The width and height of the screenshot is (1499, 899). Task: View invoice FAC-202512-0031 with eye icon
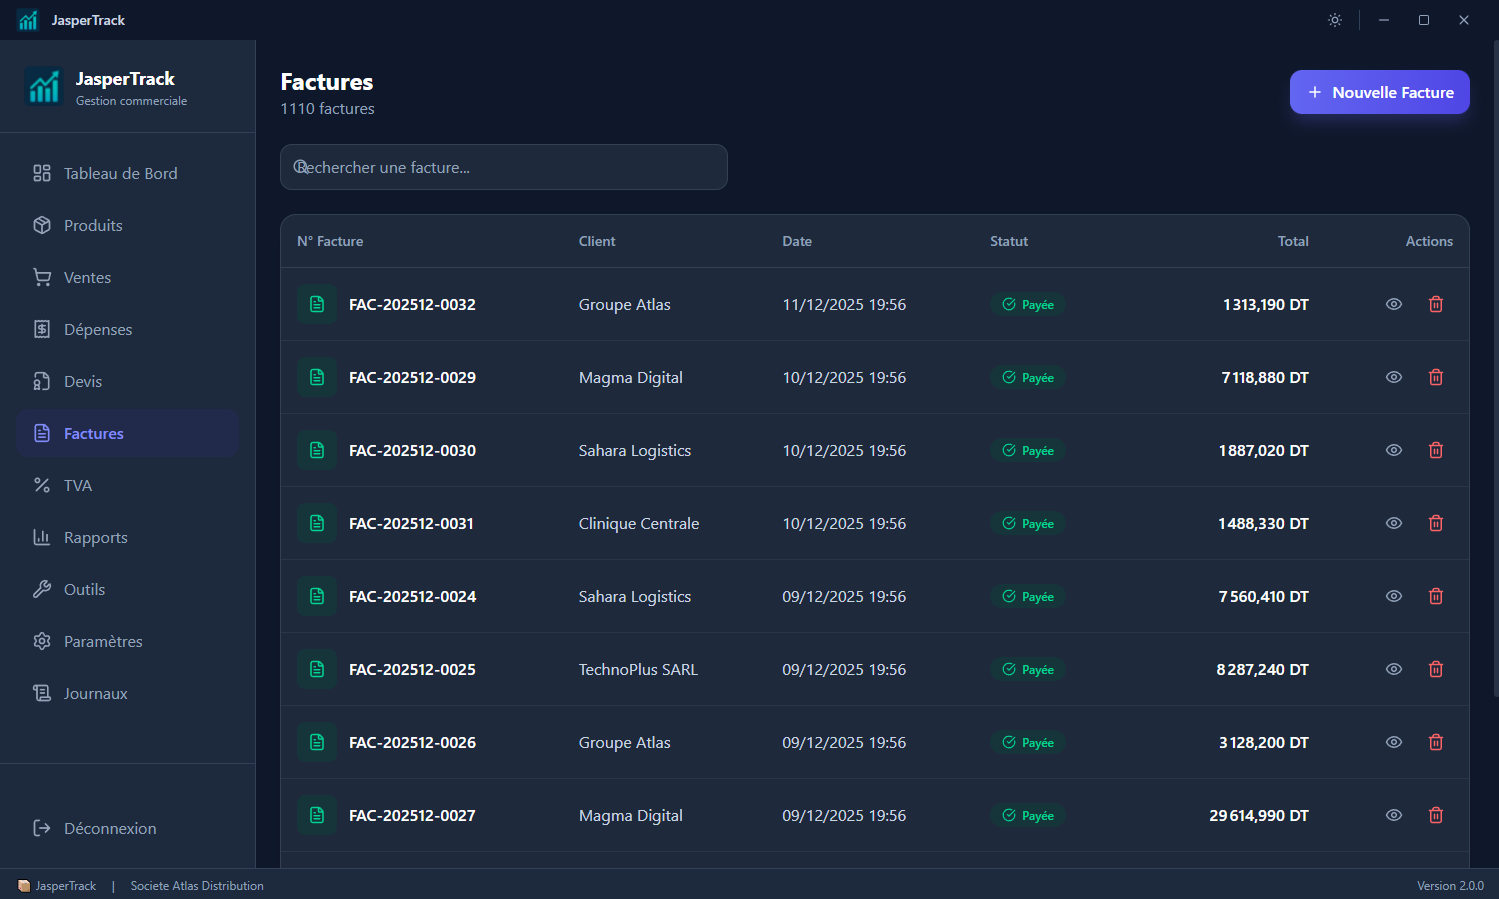pos(1394,523)
